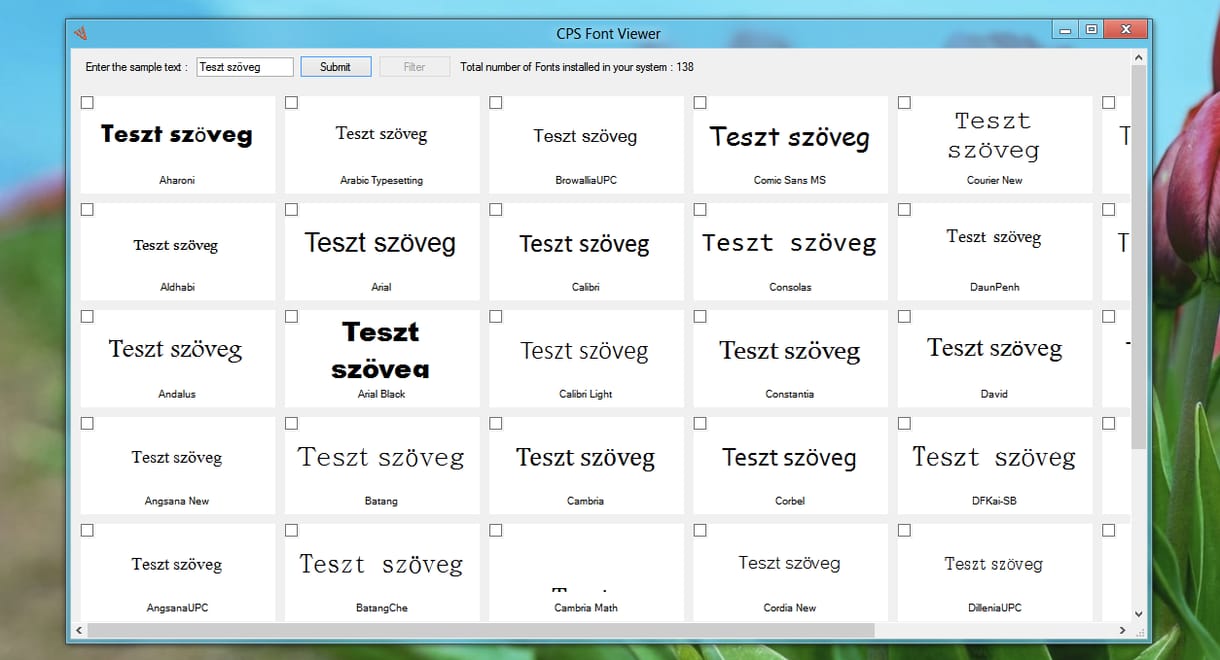This screenshot has height=660, width=1220.
Task: Maximize the CPS Font Viewer window
Action: pyautogui.click(x=1091, y=30)
